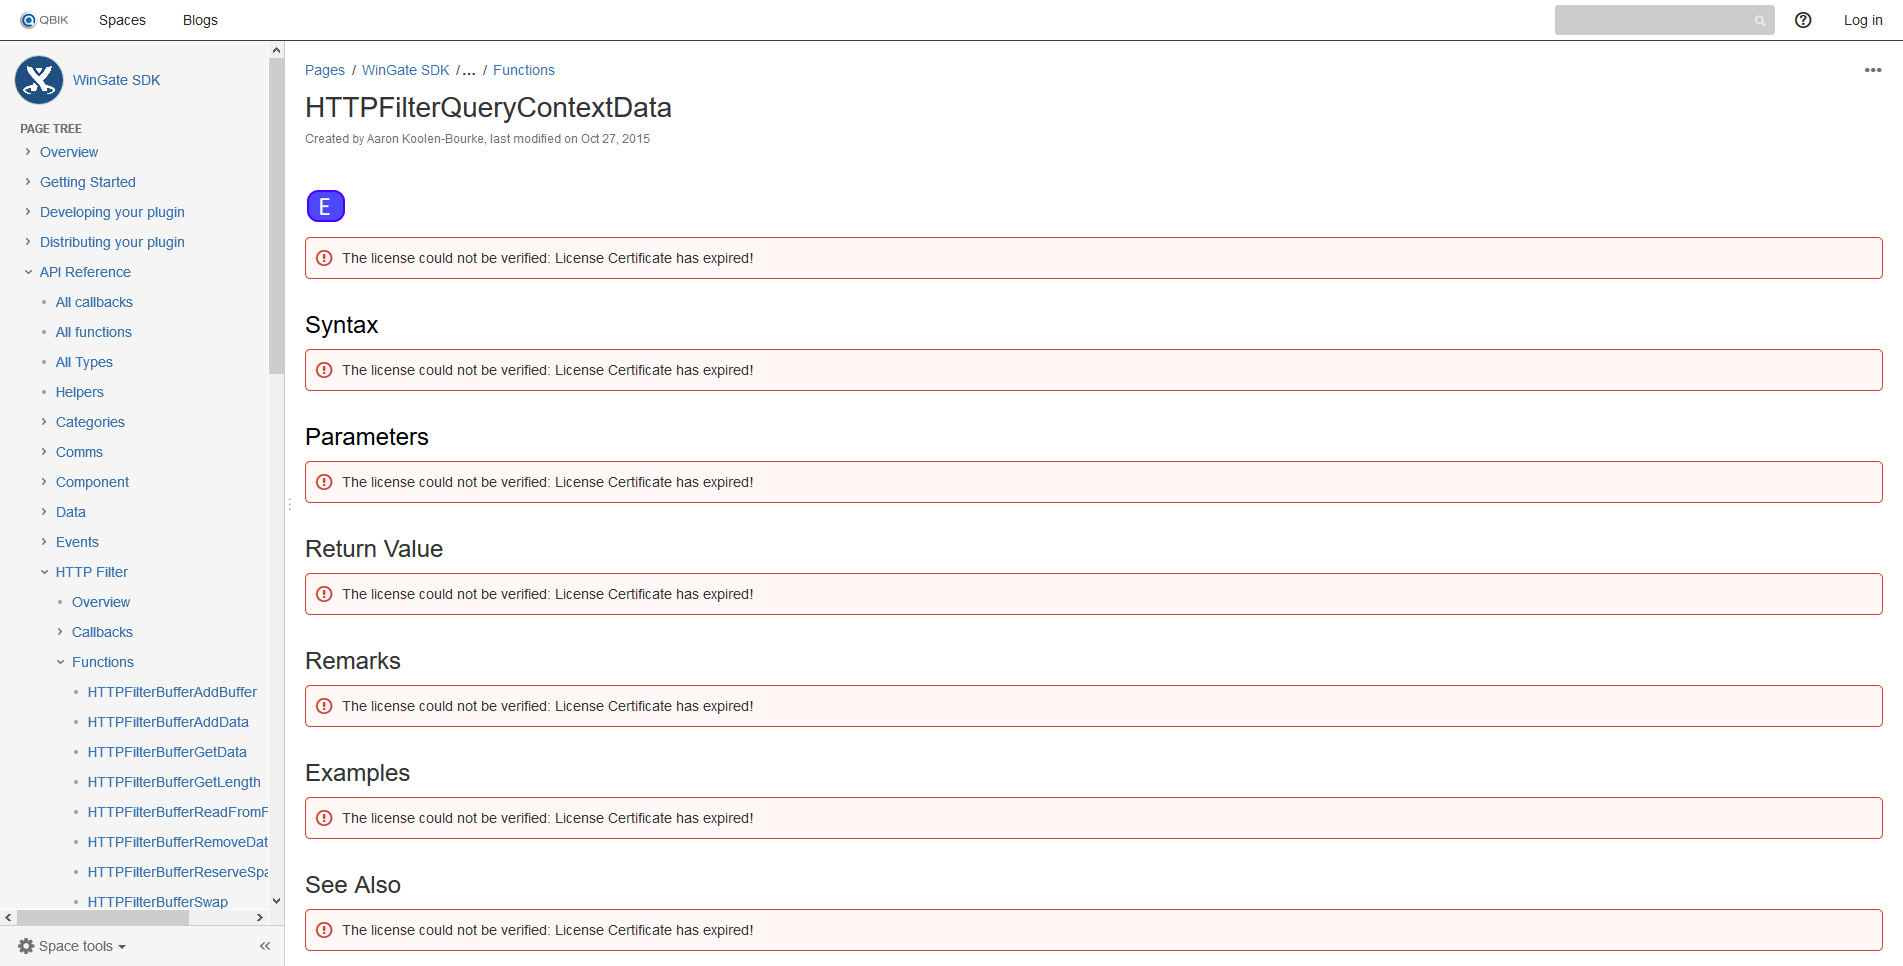Image resolution: width=1903 pixels, height=966 pixels.
Task: Collapse sidebar with double-chevron icon
Action: [x=265, y=946]
